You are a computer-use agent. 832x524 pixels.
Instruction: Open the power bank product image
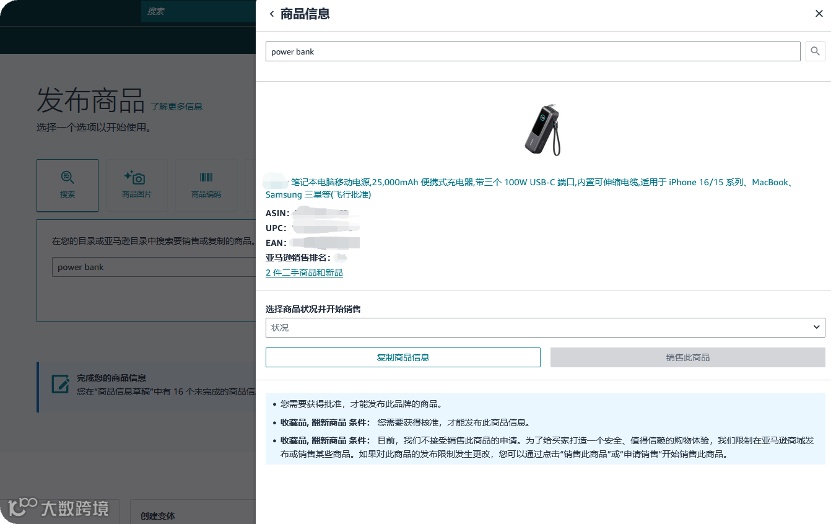pyautogui.click(x=543, y=130)
